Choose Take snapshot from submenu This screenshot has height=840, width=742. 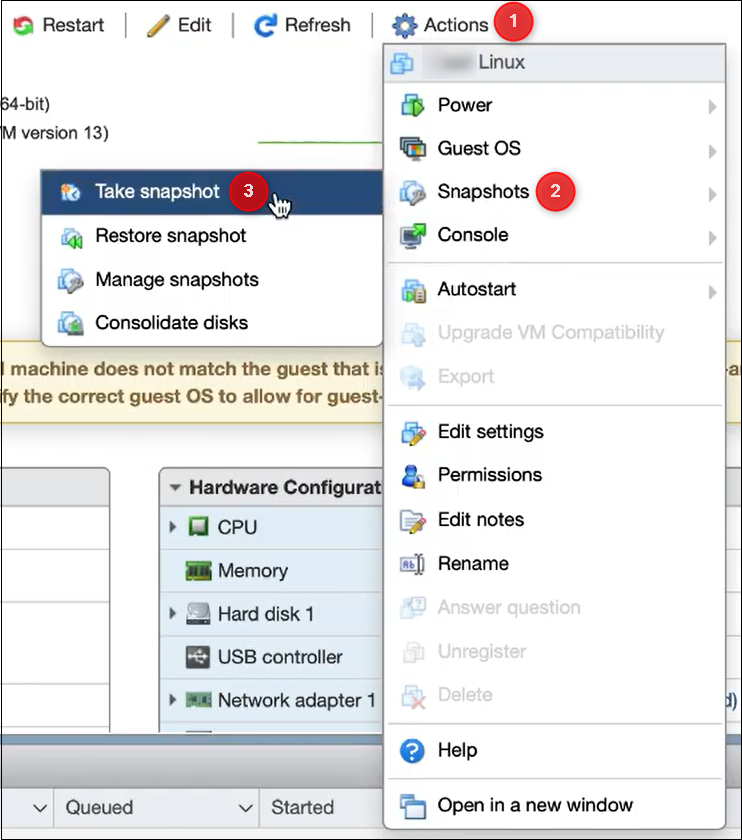(212, 192)
